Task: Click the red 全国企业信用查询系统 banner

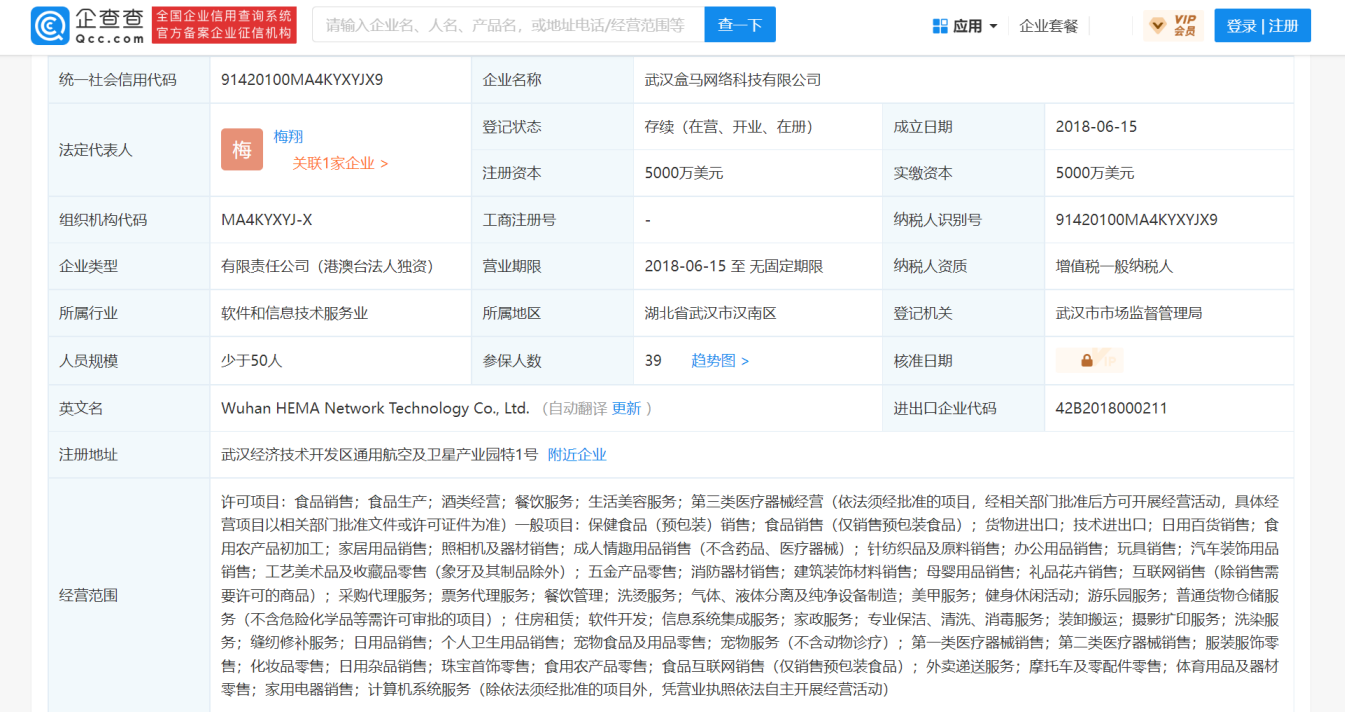Action: (225, 25)
